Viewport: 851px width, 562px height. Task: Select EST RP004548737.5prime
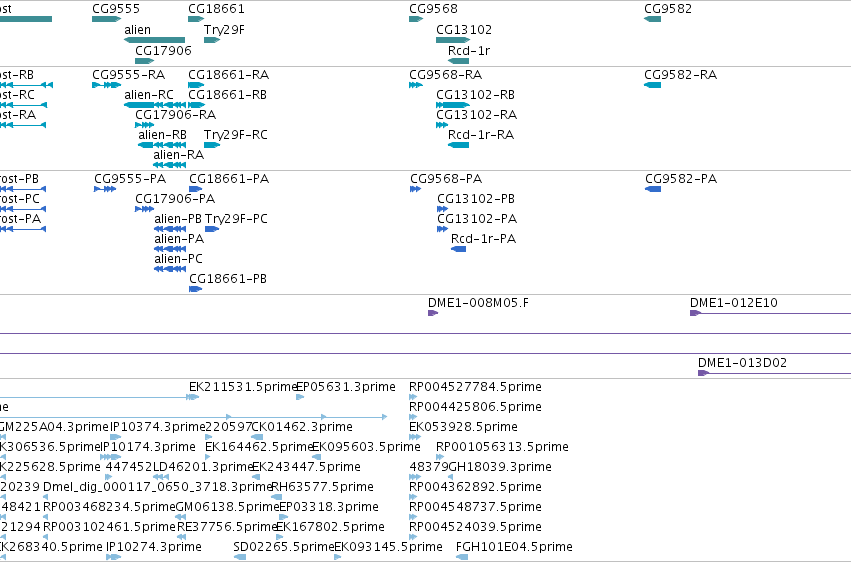pyautogui.click(x=475, y=507)
